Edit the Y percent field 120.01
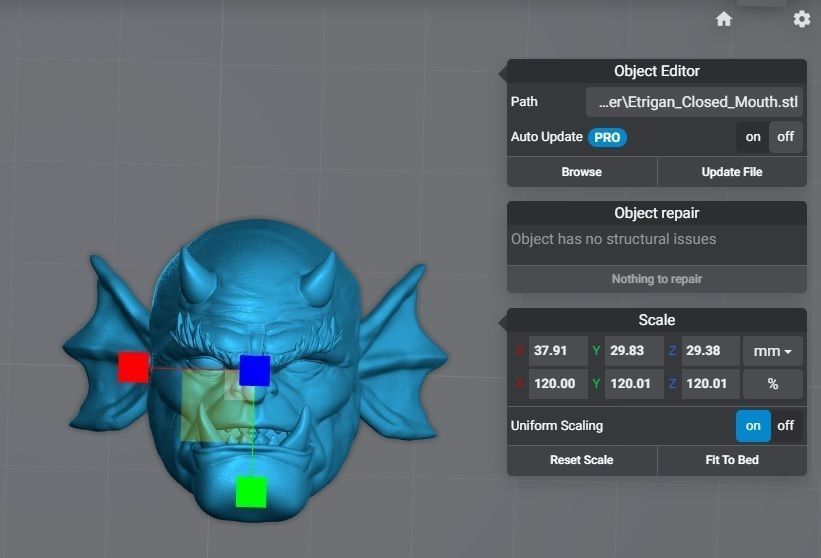 click(x=634, y=384)
